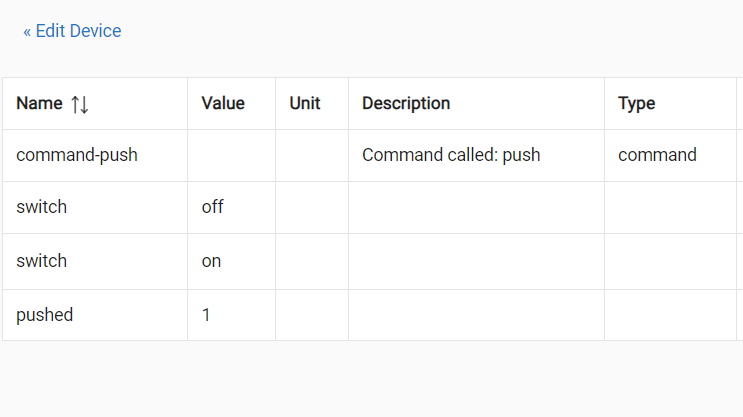Click the switch name in the off row
Viewport: 743px width, 417px height.
[42, 207]
